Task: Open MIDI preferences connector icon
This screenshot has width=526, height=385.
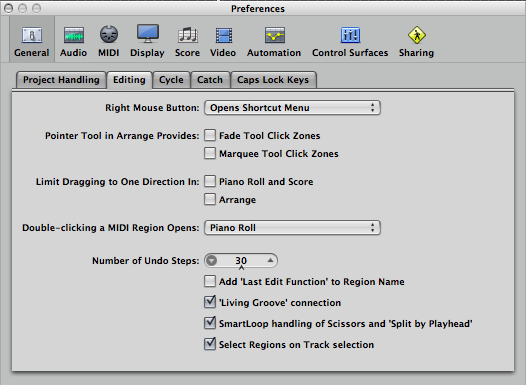Action: (x=109, y=35)
